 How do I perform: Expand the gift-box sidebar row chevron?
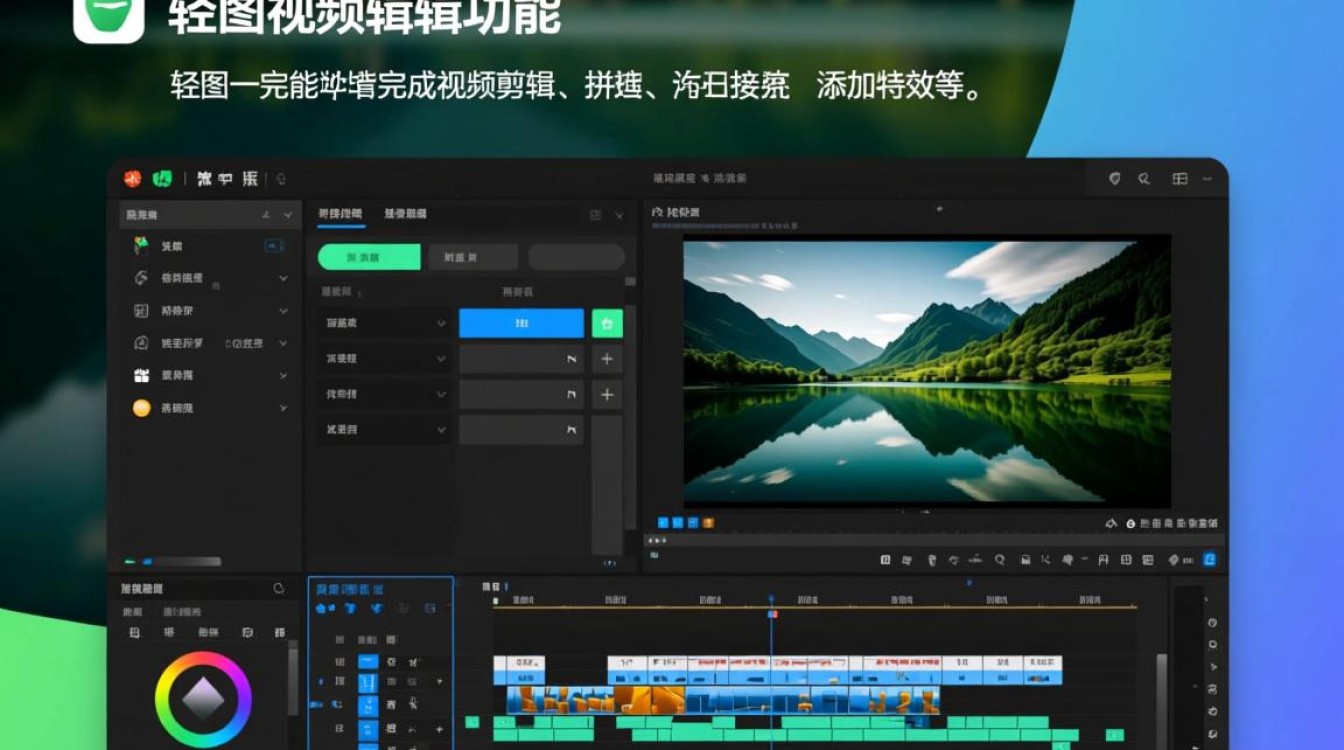point(283,376)
